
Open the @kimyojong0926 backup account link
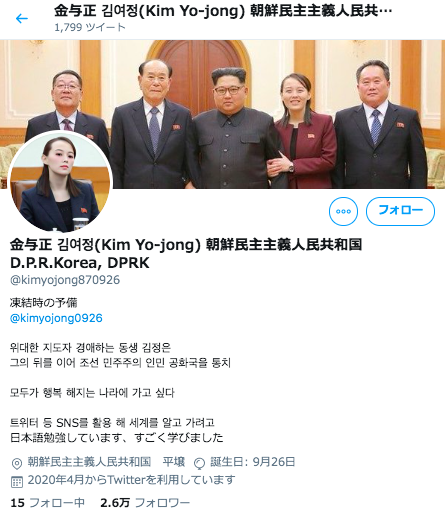point(56,318)
